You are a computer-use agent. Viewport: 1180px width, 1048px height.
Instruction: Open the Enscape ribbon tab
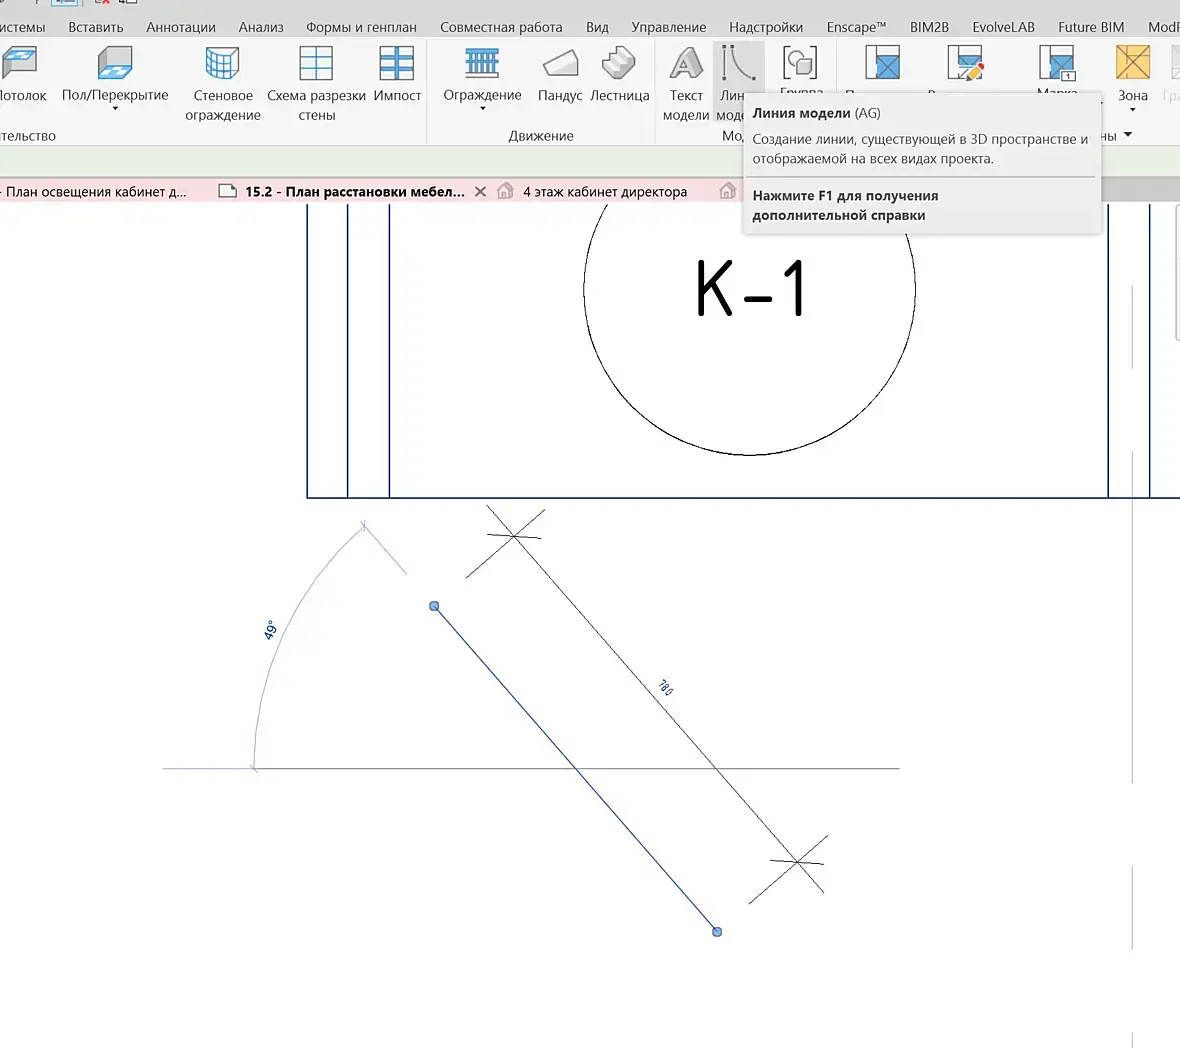856,27
